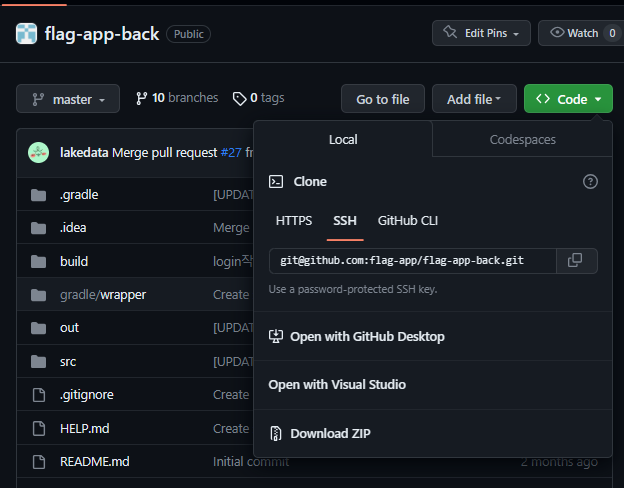Open the flag-app-back repository title link

102,34
